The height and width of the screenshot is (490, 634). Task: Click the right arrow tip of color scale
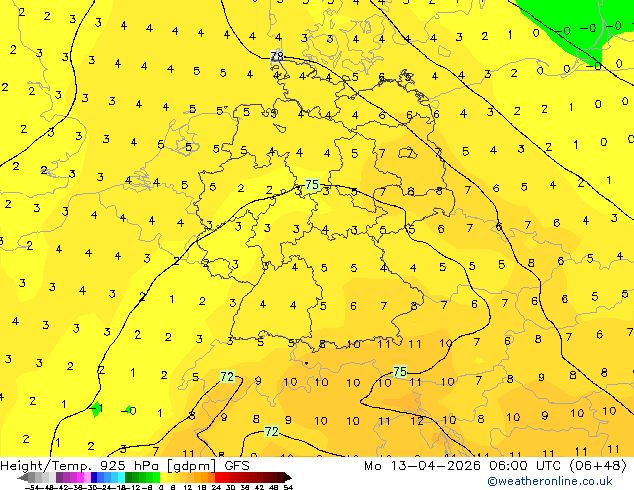[289, 478]
